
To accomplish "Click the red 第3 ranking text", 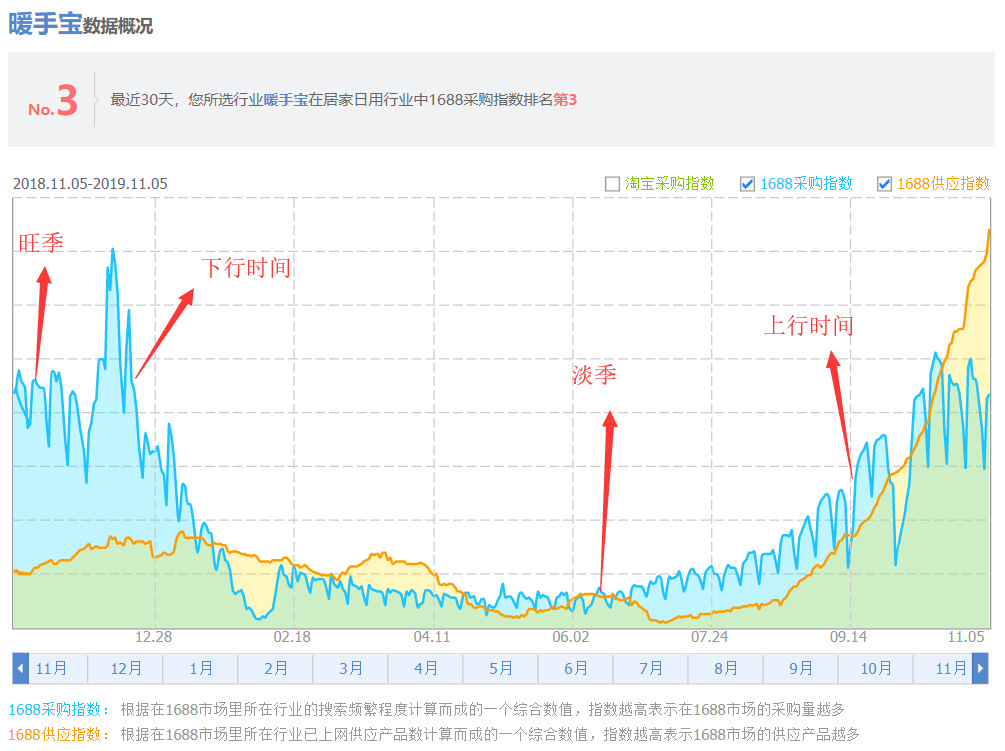I will tap(565, 100).
